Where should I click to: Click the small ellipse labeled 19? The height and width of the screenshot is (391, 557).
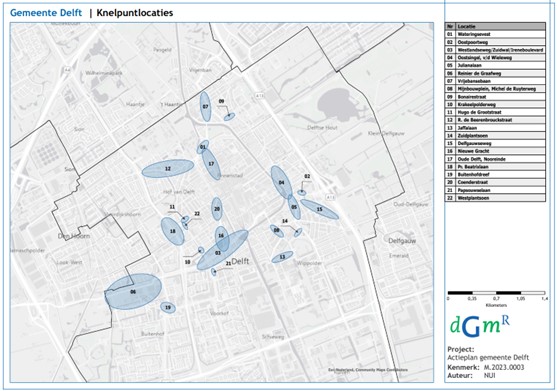(x=168, y=308)
